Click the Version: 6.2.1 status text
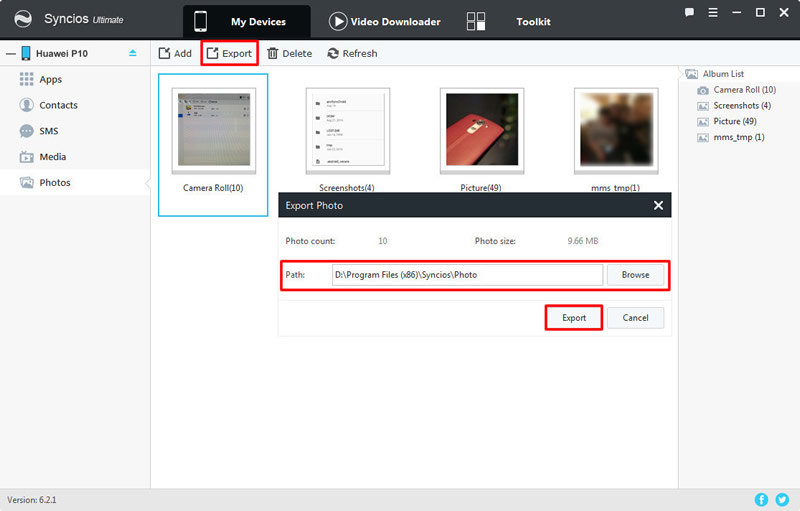This screenshot has width=800, height=511. coord(32,500)
